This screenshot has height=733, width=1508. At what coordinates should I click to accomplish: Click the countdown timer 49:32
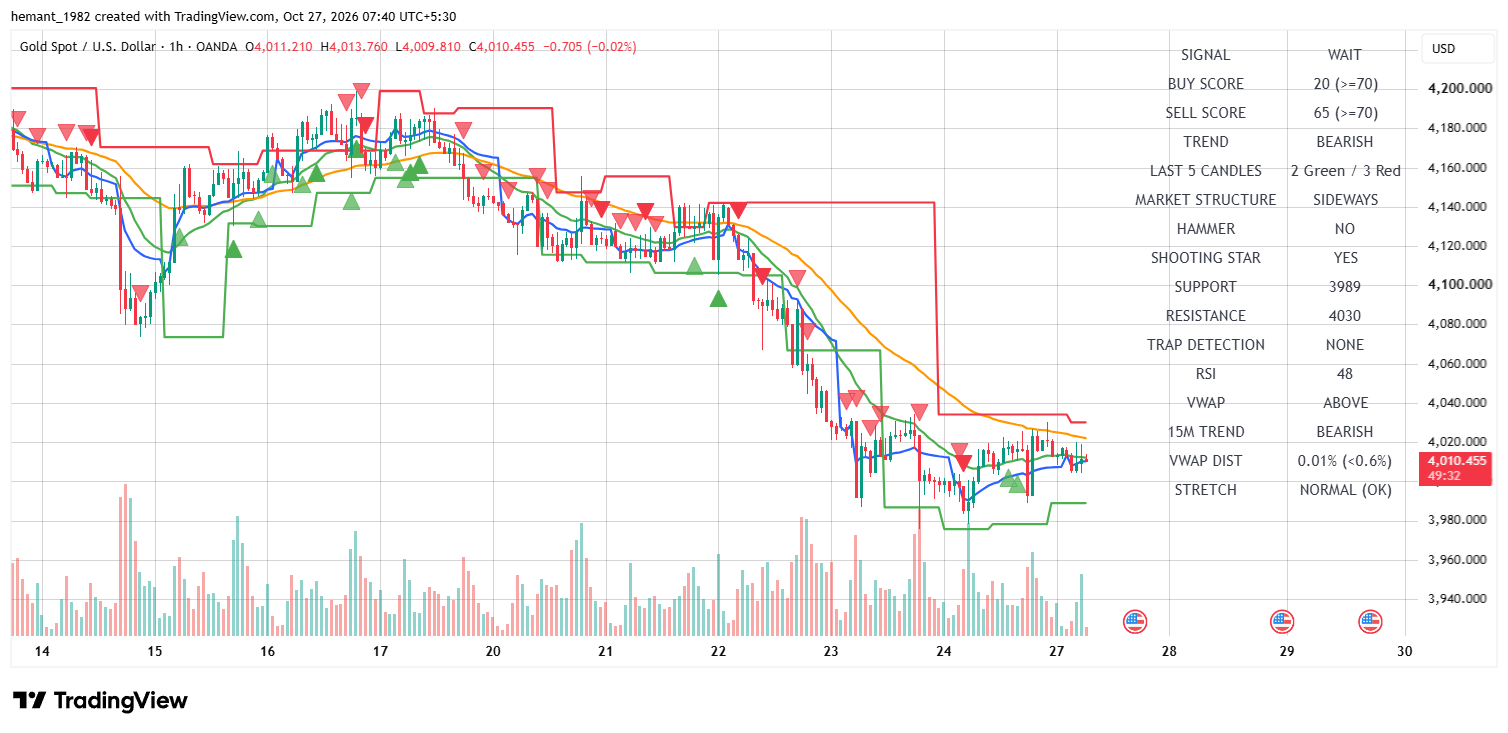tap(1444, 476)
